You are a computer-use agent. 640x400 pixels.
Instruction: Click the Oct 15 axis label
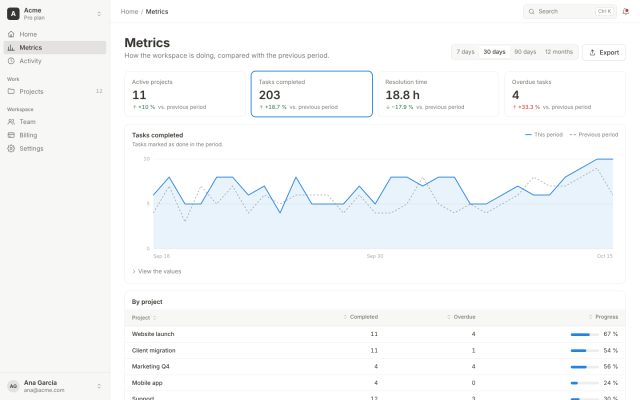click(x=604, y=256)
